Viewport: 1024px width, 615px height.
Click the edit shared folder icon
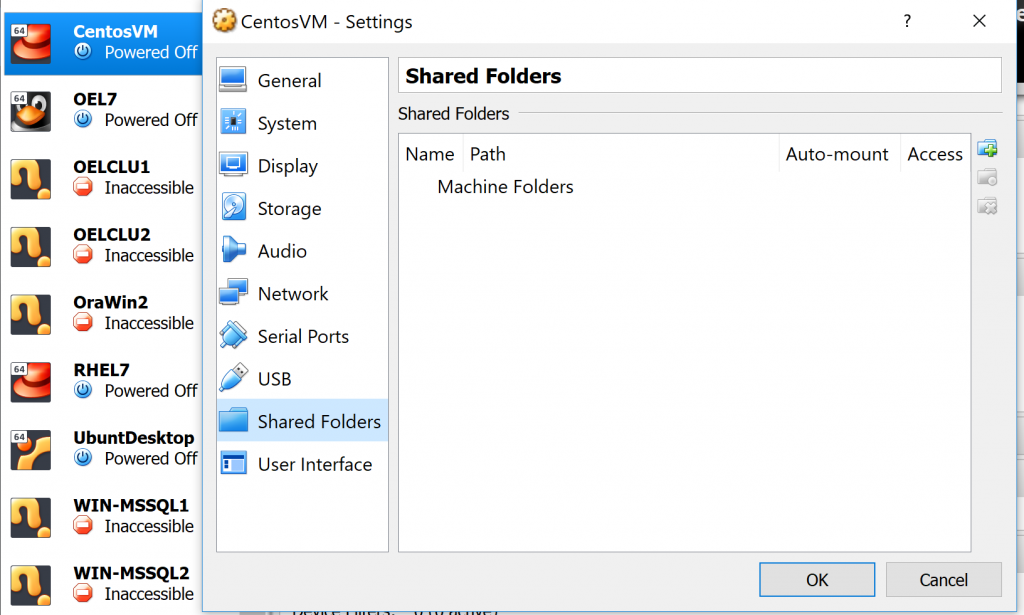pyautogui.click(x=987, y=178)
